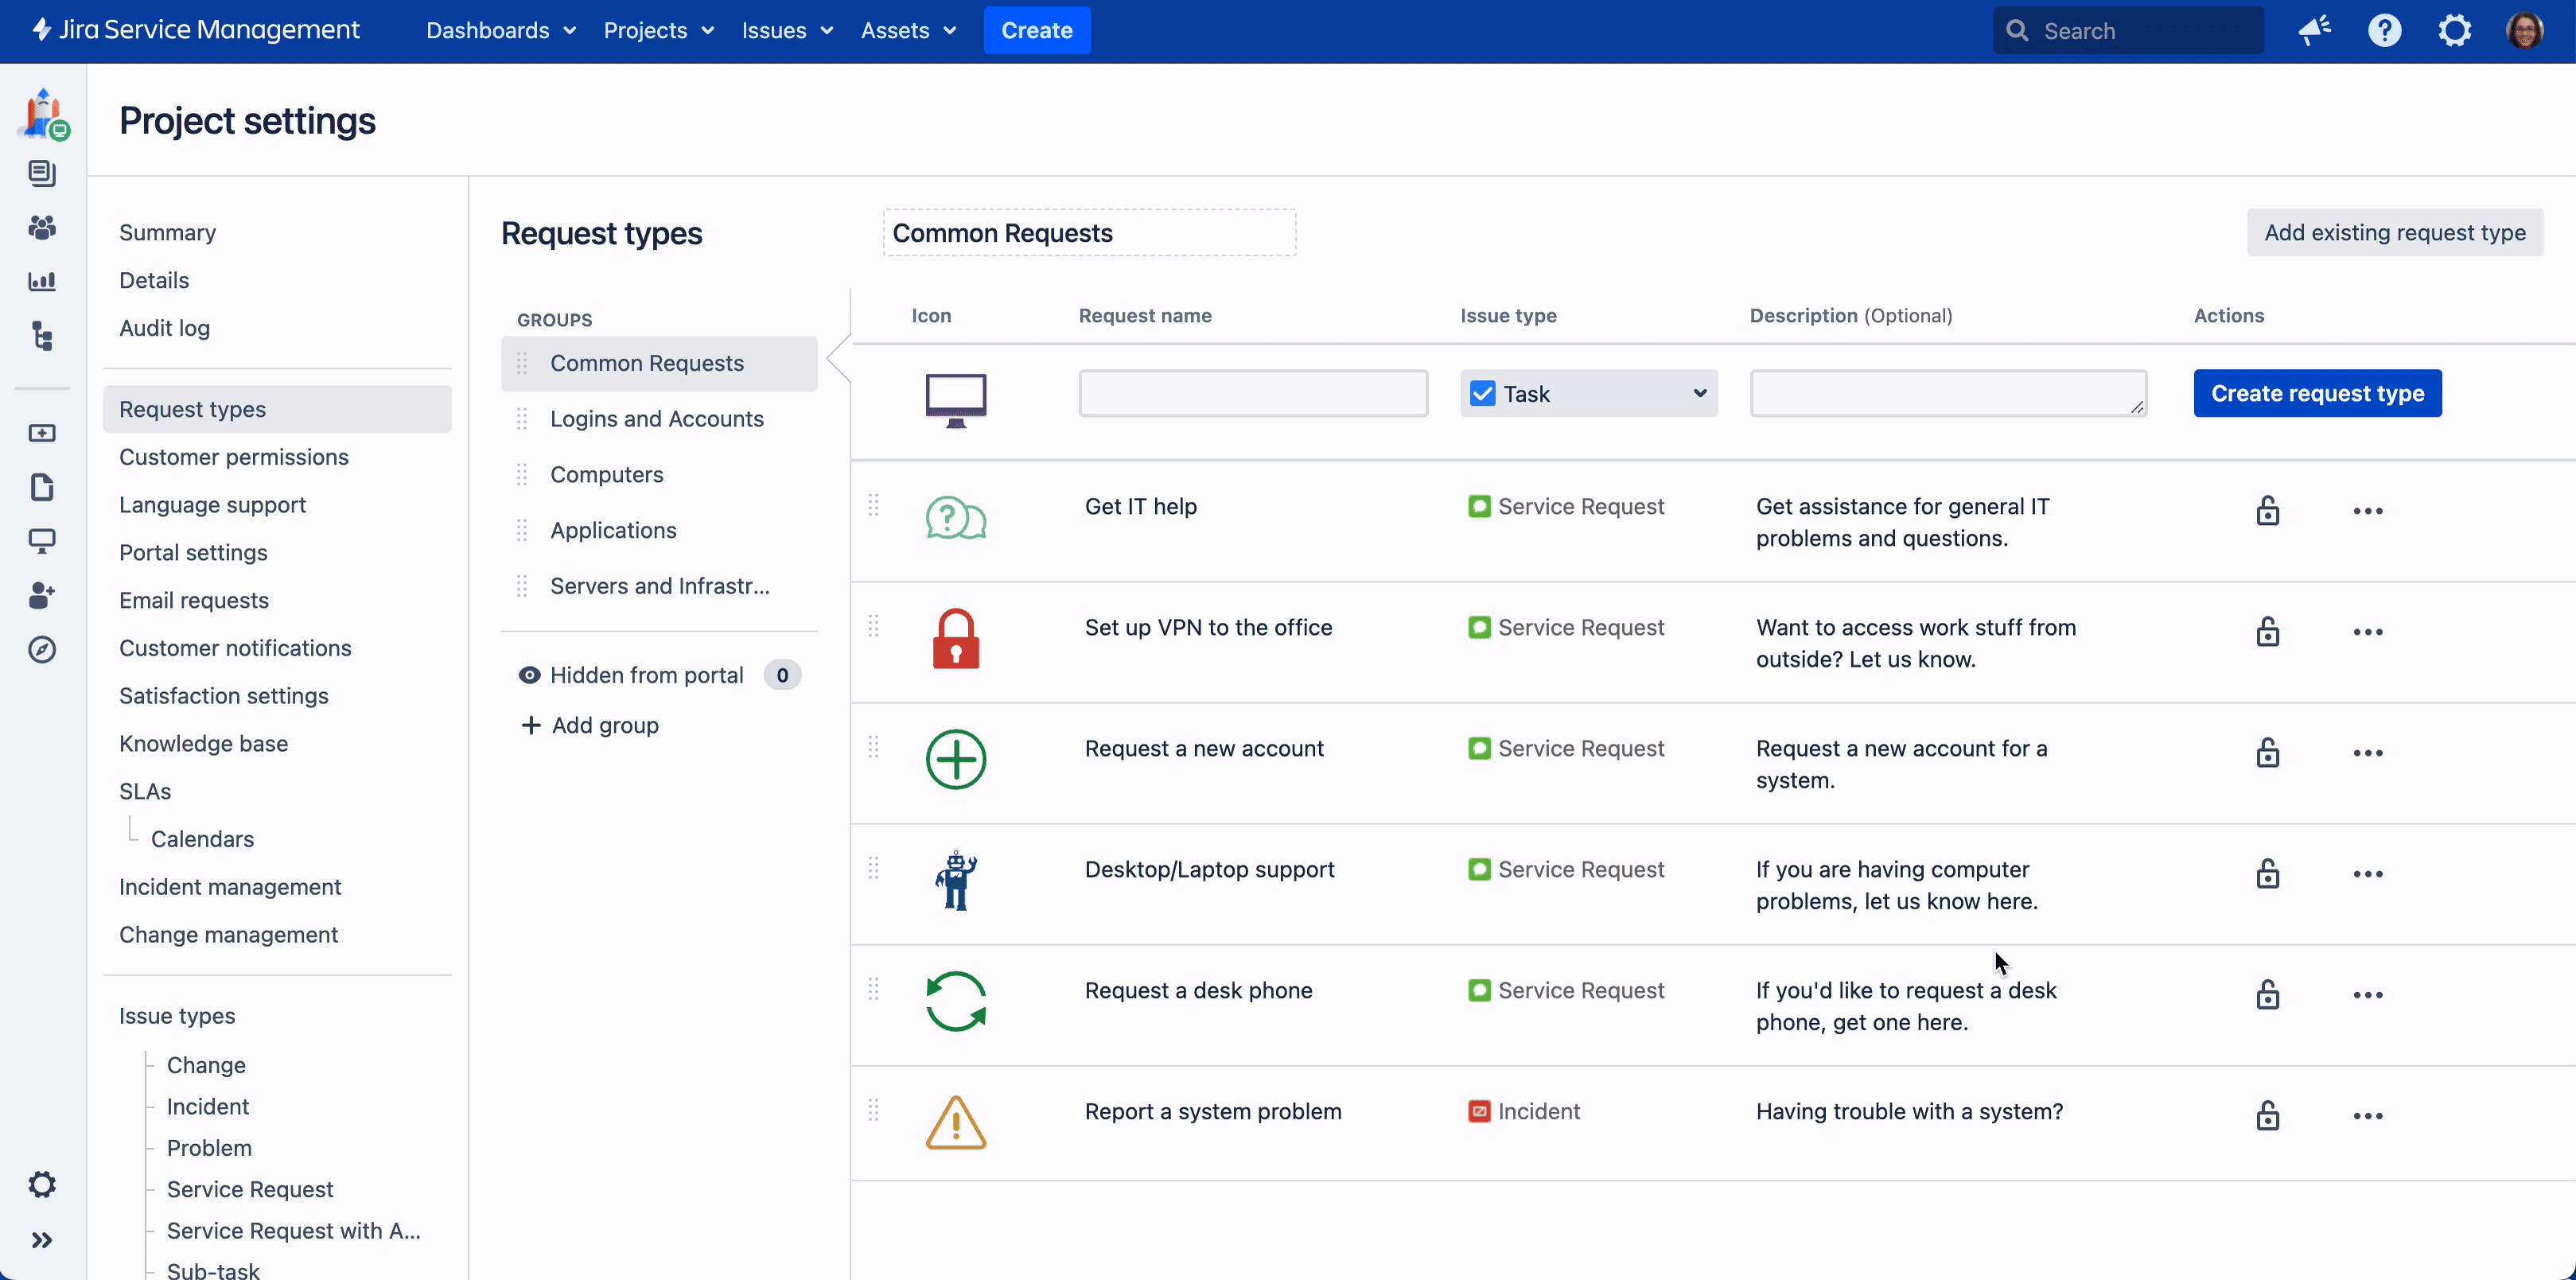Open the notifications megaphone icon
This screenshot has width=2576, height=1280.
coord(2314,30)
